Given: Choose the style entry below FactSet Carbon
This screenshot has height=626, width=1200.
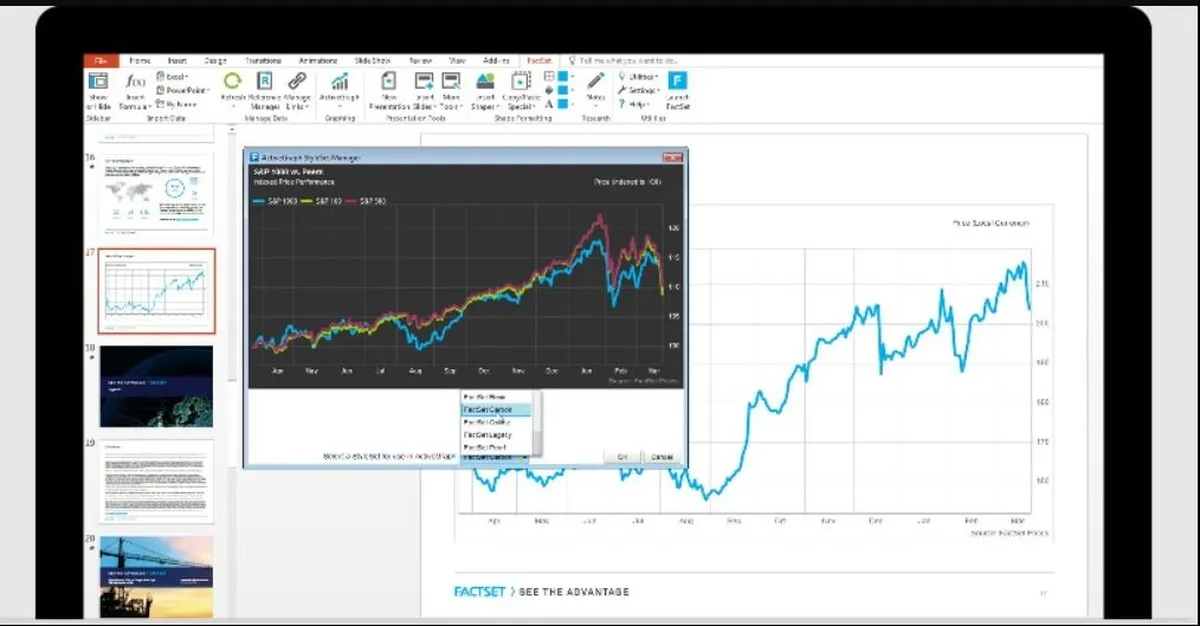Looking at the screenshot, I should [496, 423].
